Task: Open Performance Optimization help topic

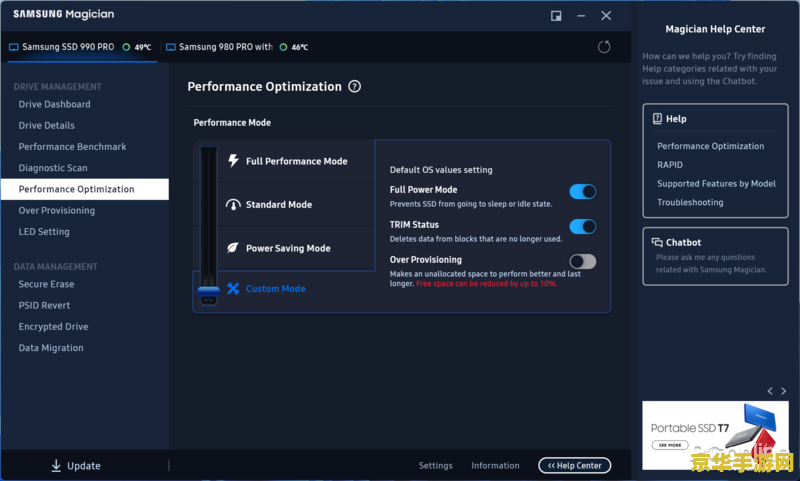Action: pyautogui.click(x=710, y=146)
